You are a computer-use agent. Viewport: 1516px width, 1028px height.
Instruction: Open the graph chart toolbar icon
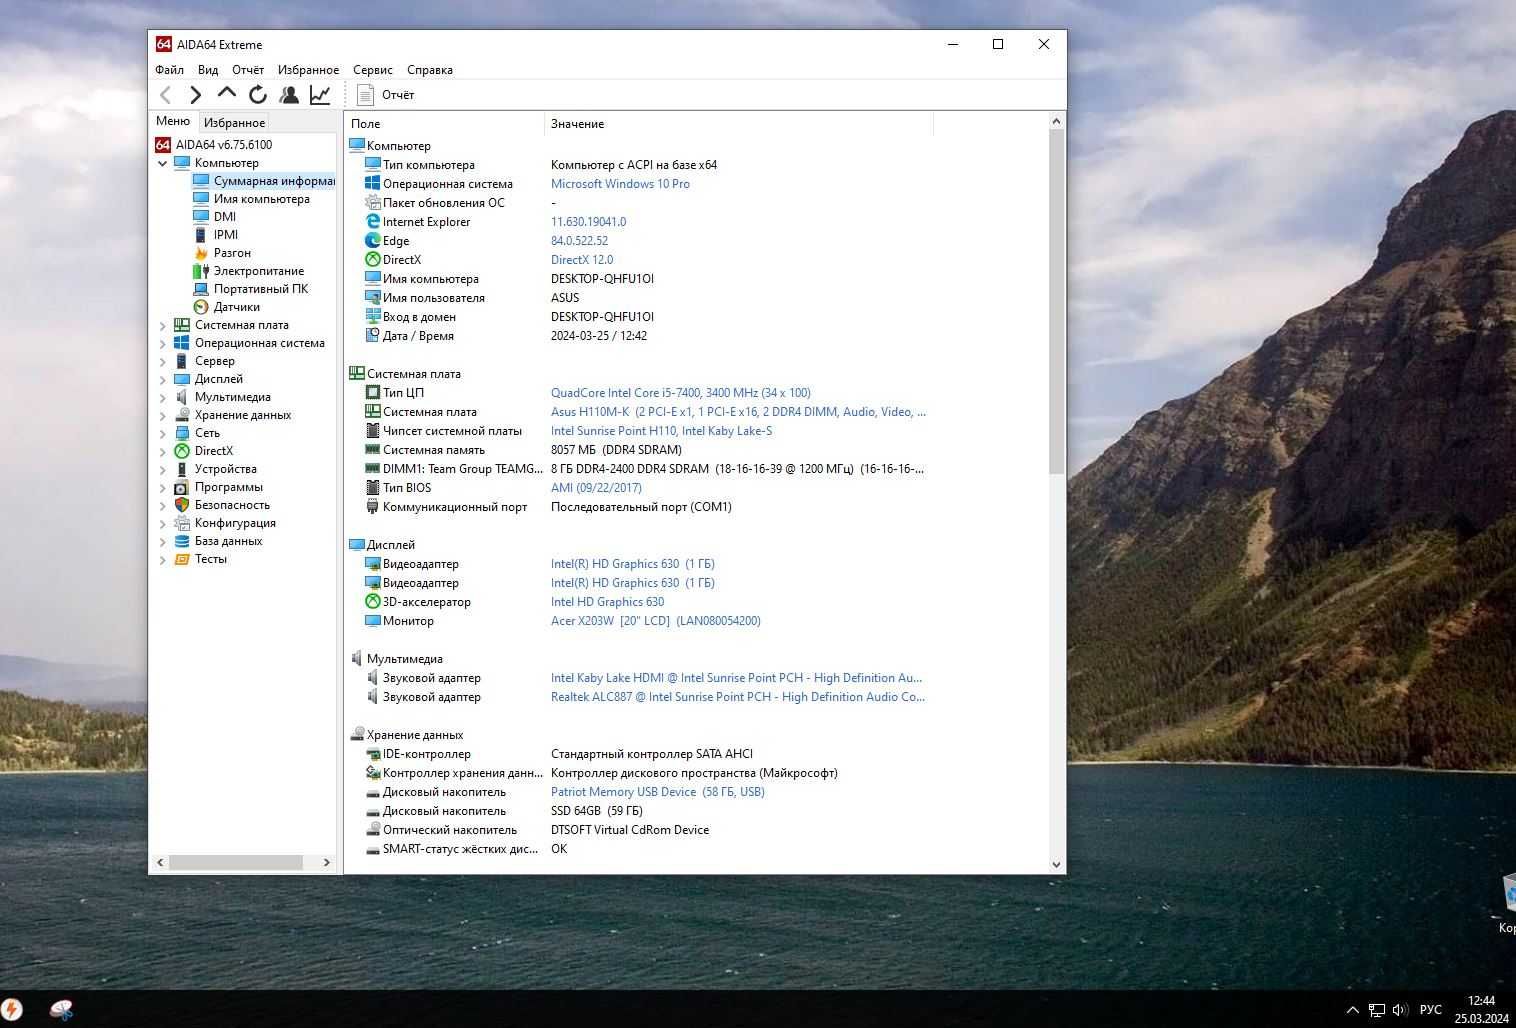coord(320,95)
